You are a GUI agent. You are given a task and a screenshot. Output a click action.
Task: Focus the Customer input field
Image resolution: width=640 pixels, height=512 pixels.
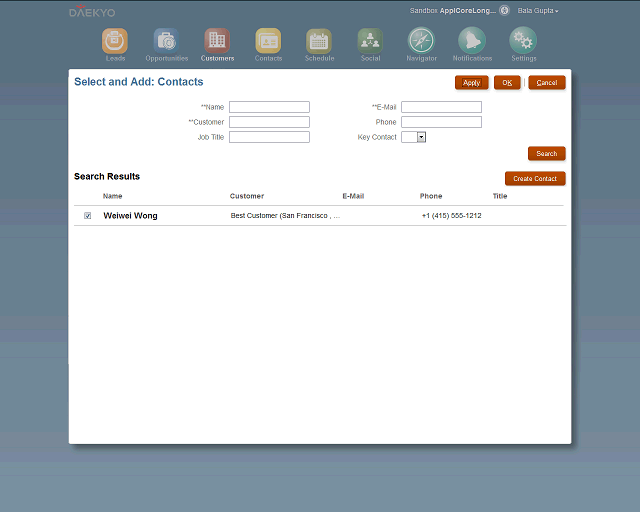269,122
